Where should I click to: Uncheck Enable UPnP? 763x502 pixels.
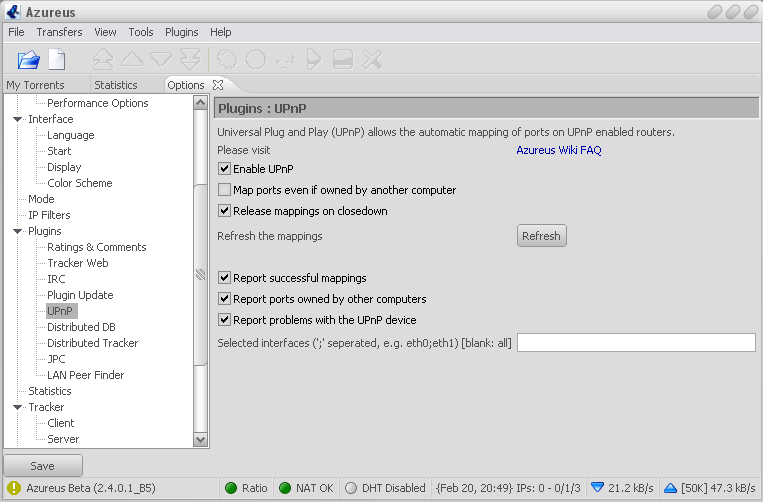[224, 169]
